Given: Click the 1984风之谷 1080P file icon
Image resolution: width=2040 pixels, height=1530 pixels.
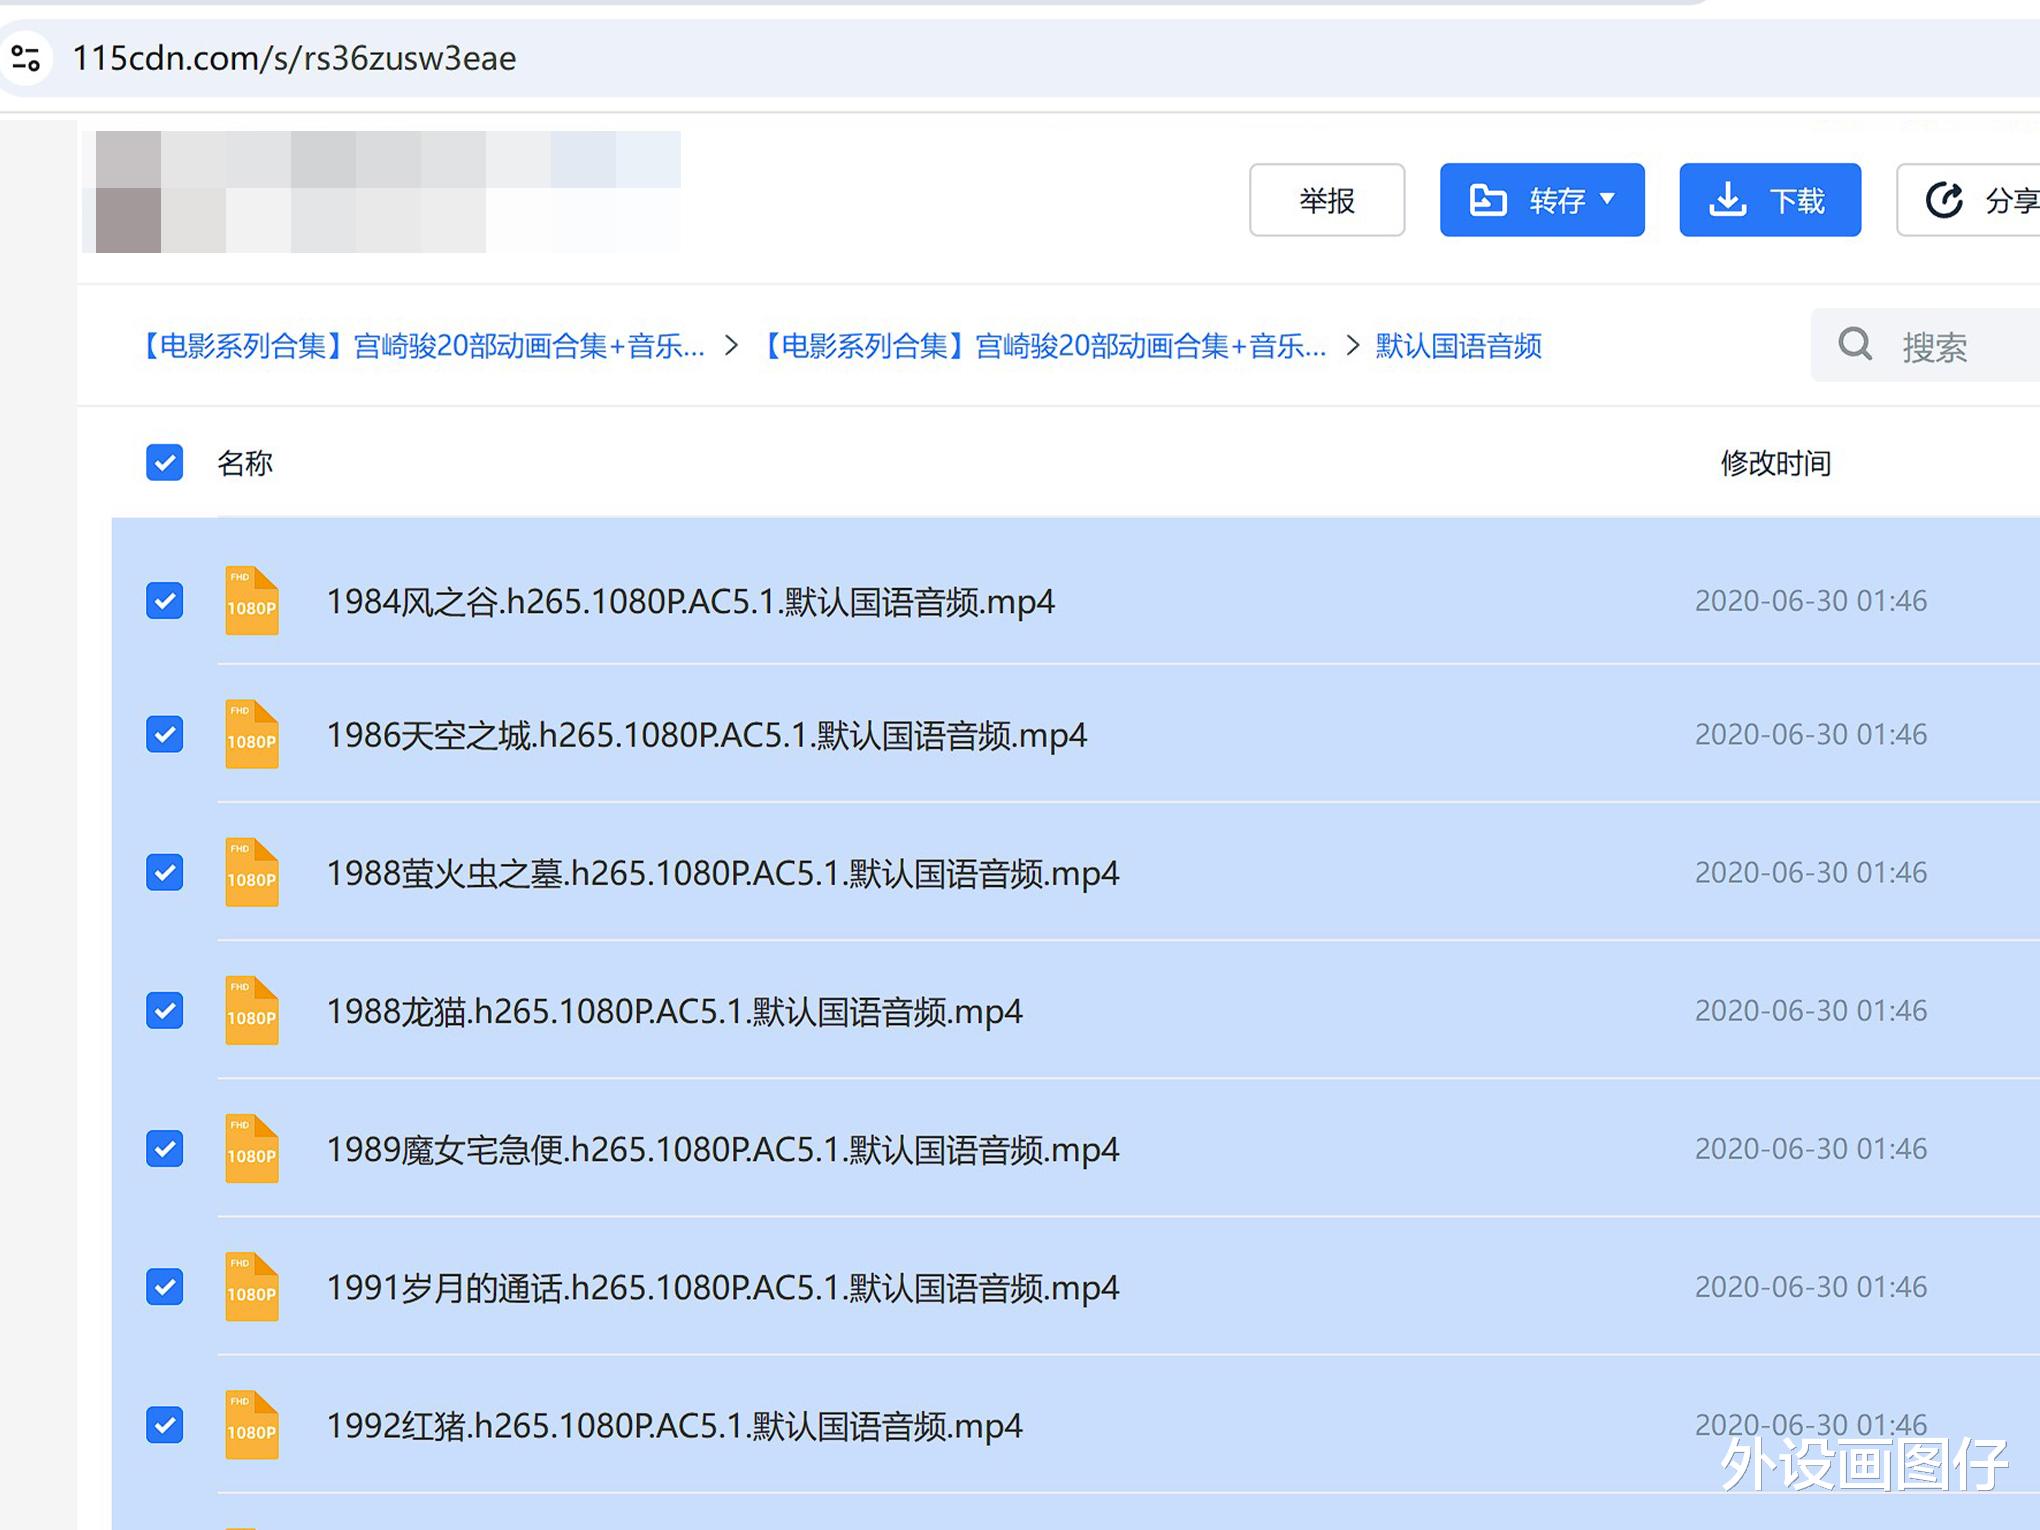Looking at the screenshot, I should pos(251,601).
